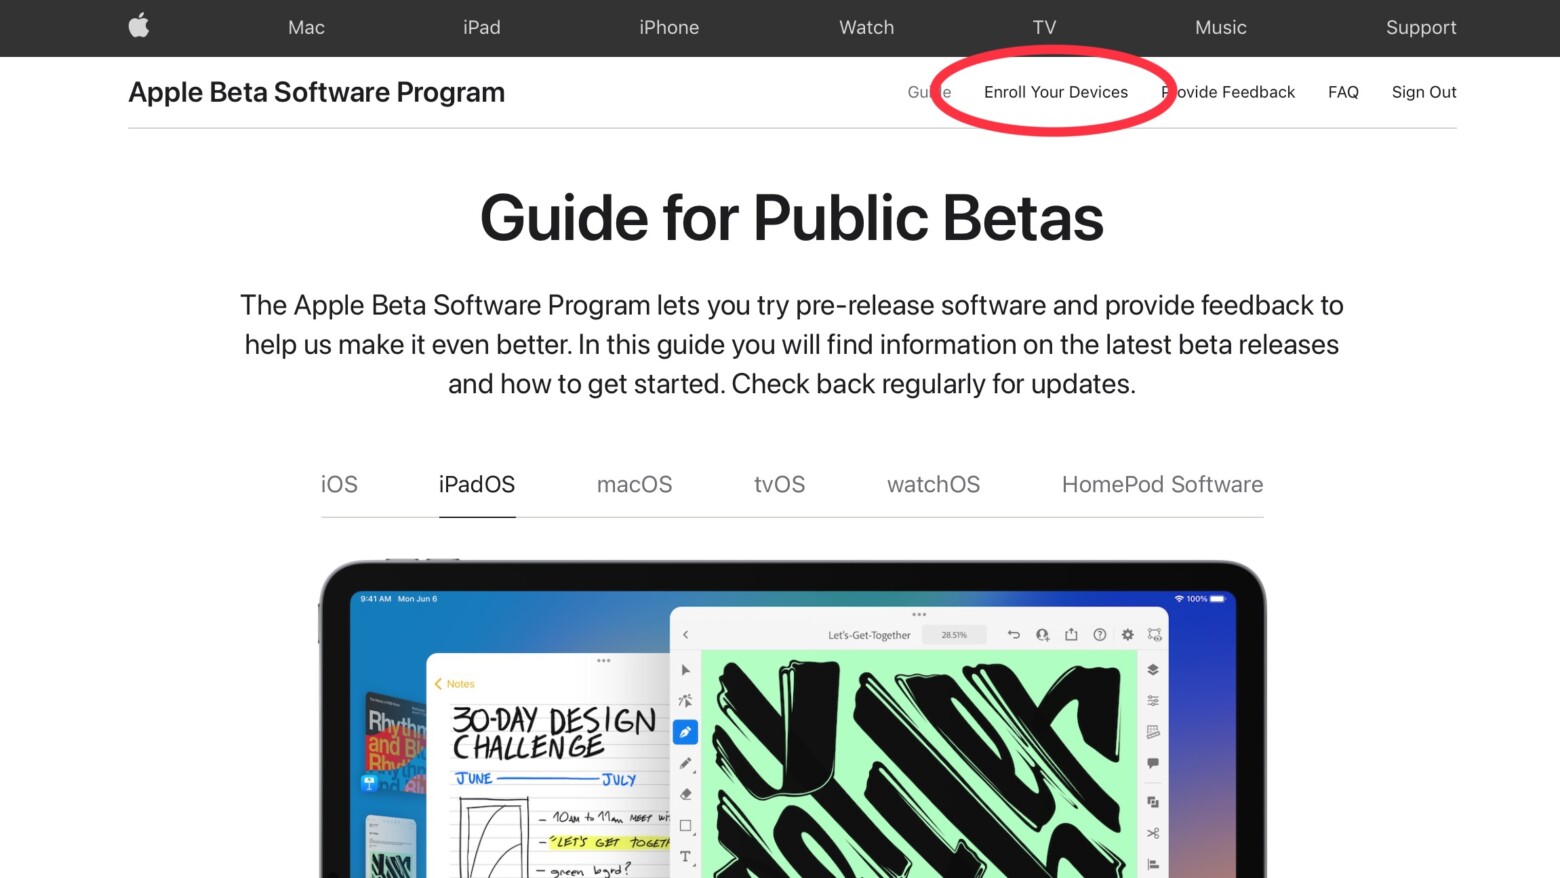Click the three-dot handle above the canvas

[918, 614]
